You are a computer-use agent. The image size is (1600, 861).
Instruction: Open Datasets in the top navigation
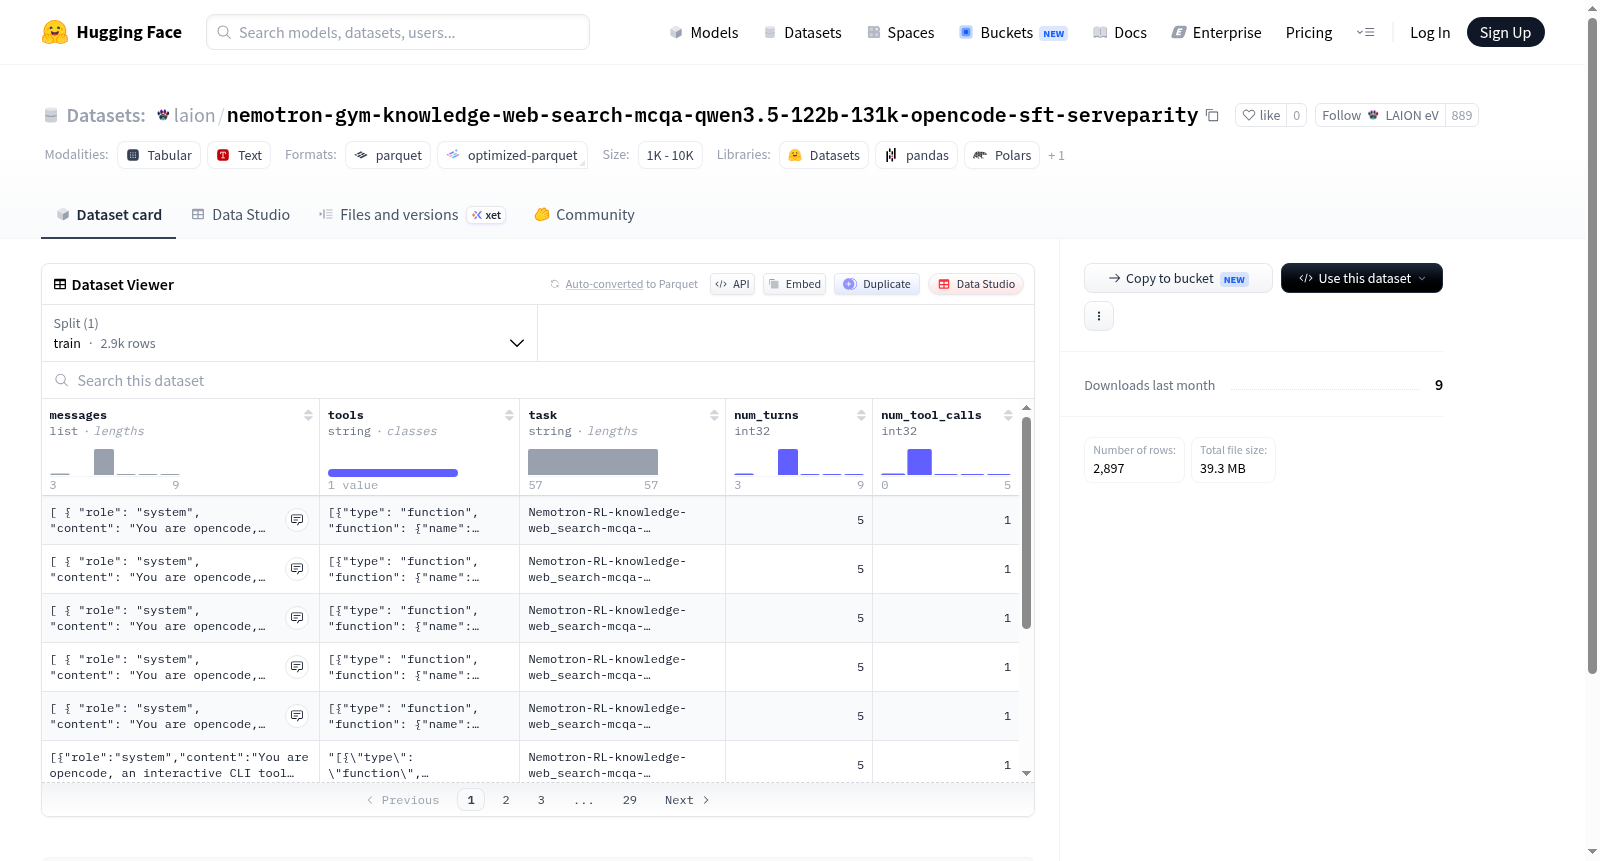click(802, 32)
